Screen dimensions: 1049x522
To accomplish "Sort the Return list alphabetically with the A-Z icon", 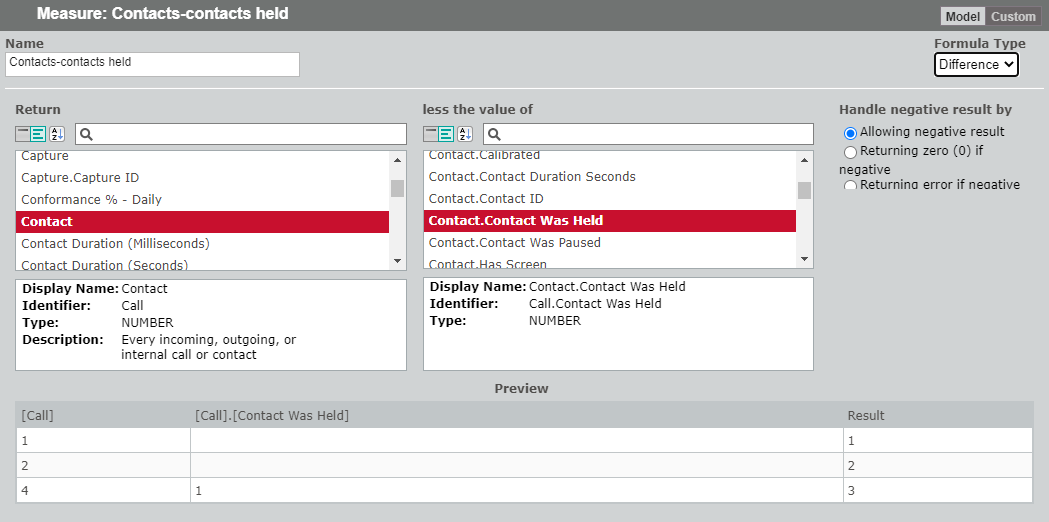I will (x=57, y=134).
